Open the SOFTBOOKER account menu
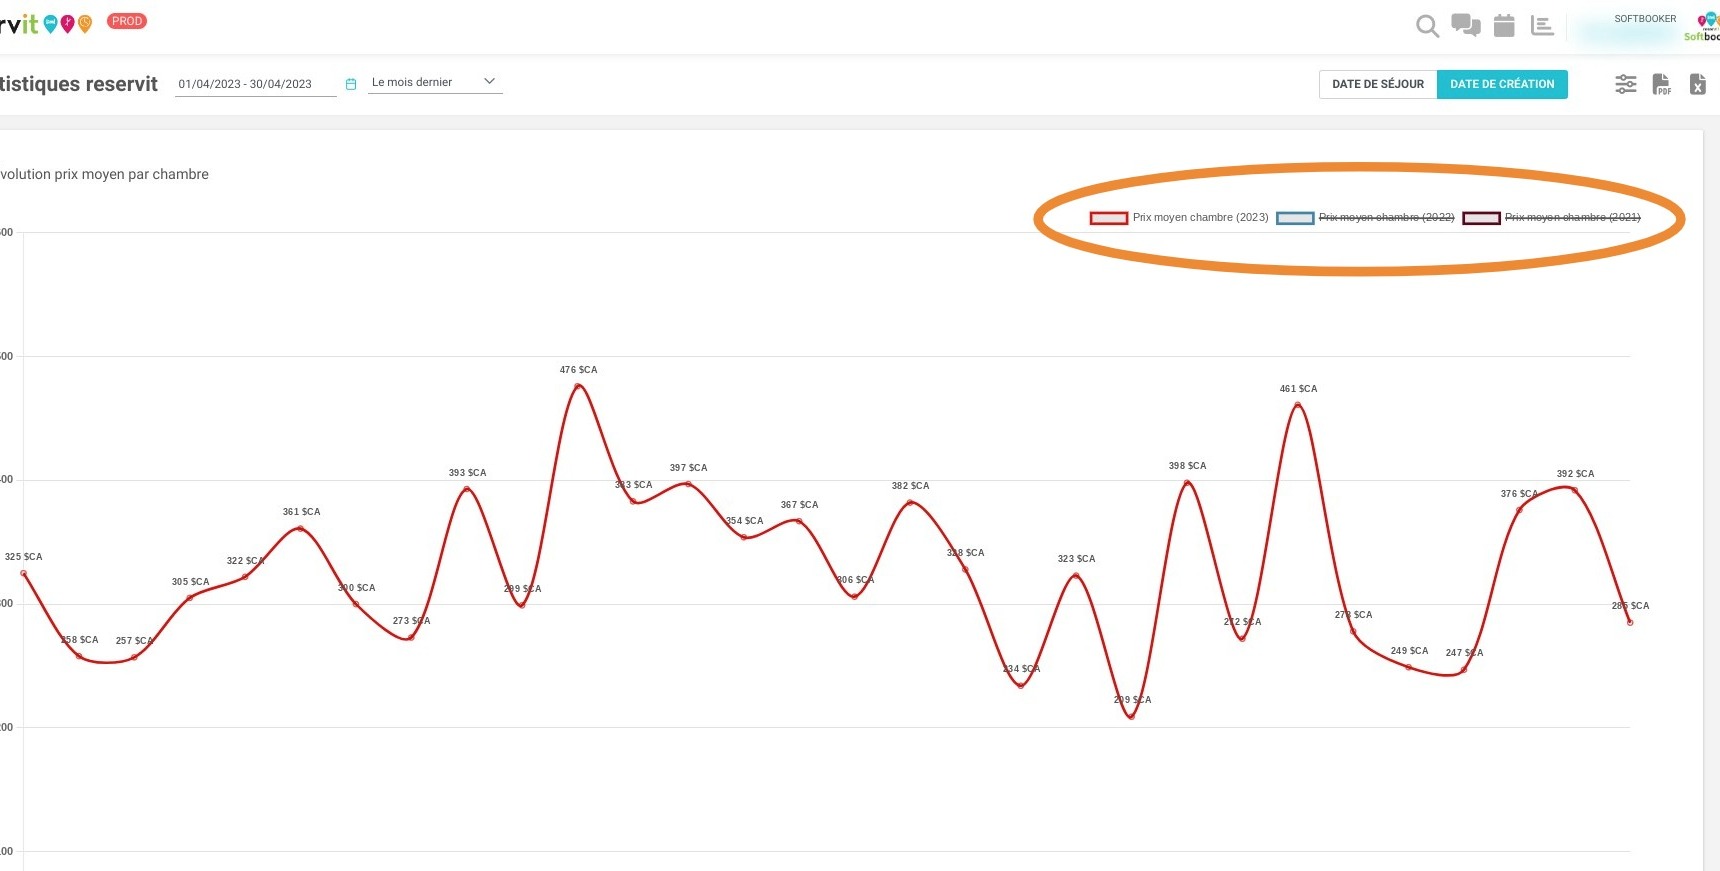The width and height of the screenshot is (1720, 871). [x=1645, y=26]
